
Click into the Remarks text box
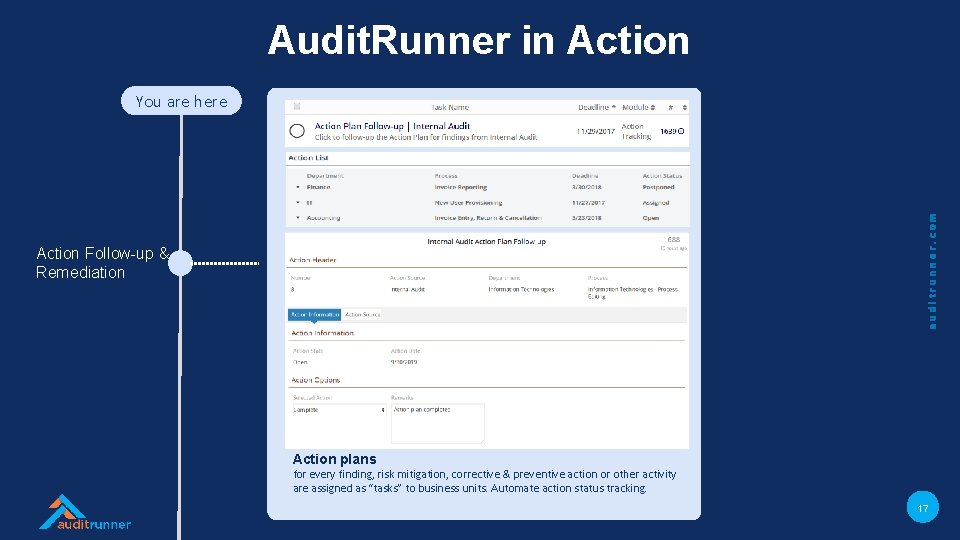click(438, 423)
